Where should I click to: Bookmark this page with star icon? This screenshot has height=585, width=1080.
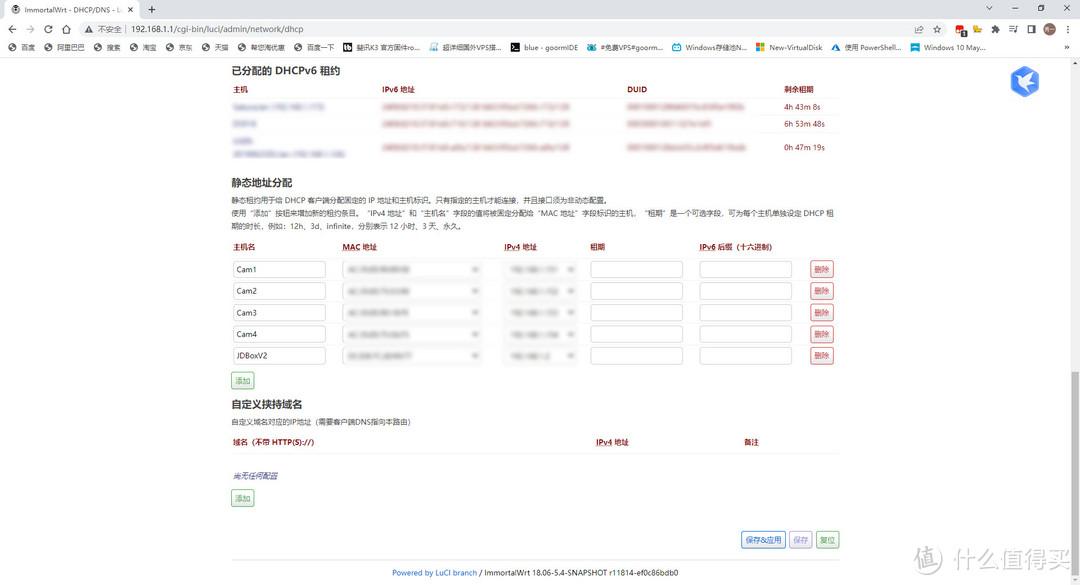(x=937, y=29)
